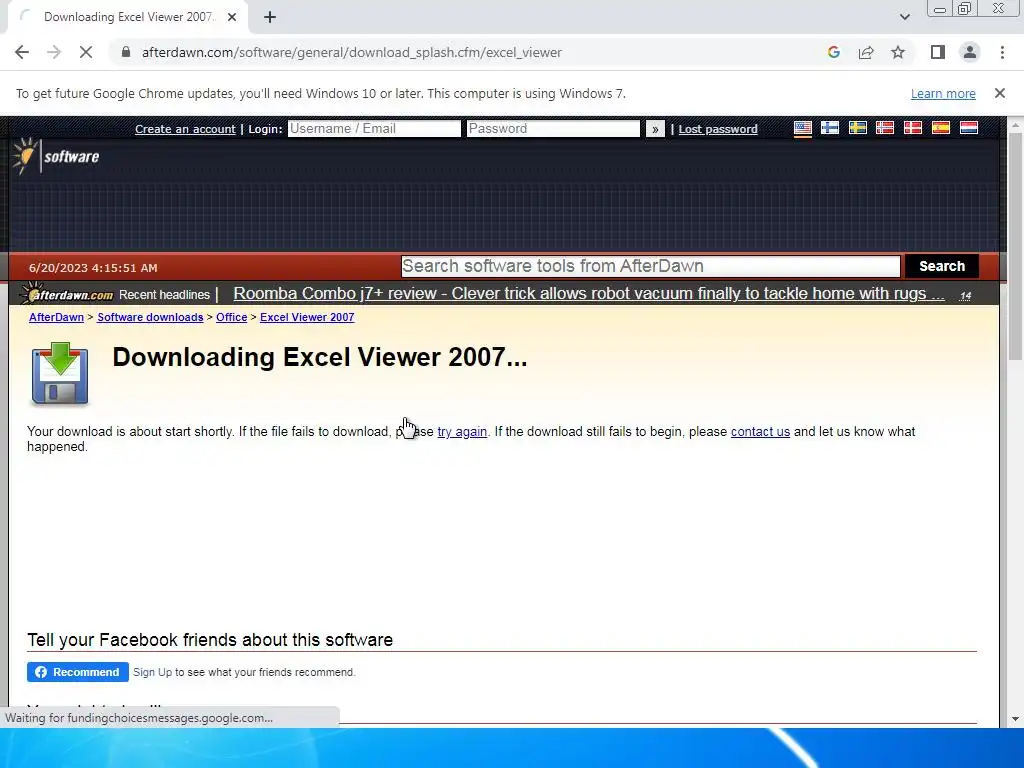The width and height of the screenshot is (1024, 768).
Task: Click the page vertical scrollbar thumb
Action: point(1016,245)
